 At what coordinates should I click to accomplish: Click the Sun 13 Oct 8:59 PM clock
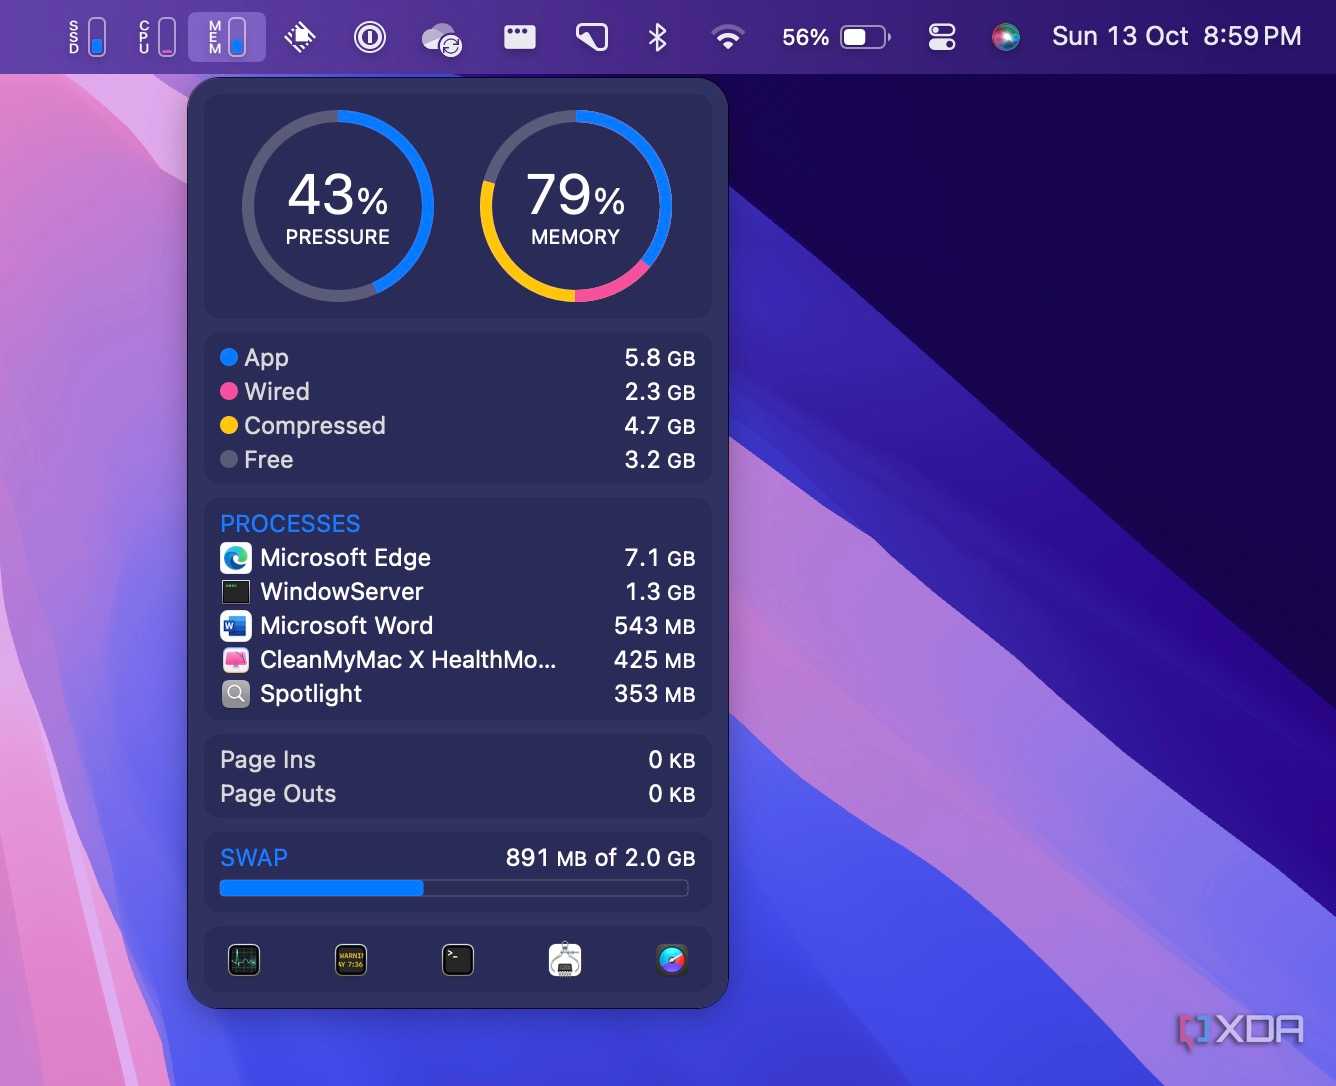[x=1177, y=37]
